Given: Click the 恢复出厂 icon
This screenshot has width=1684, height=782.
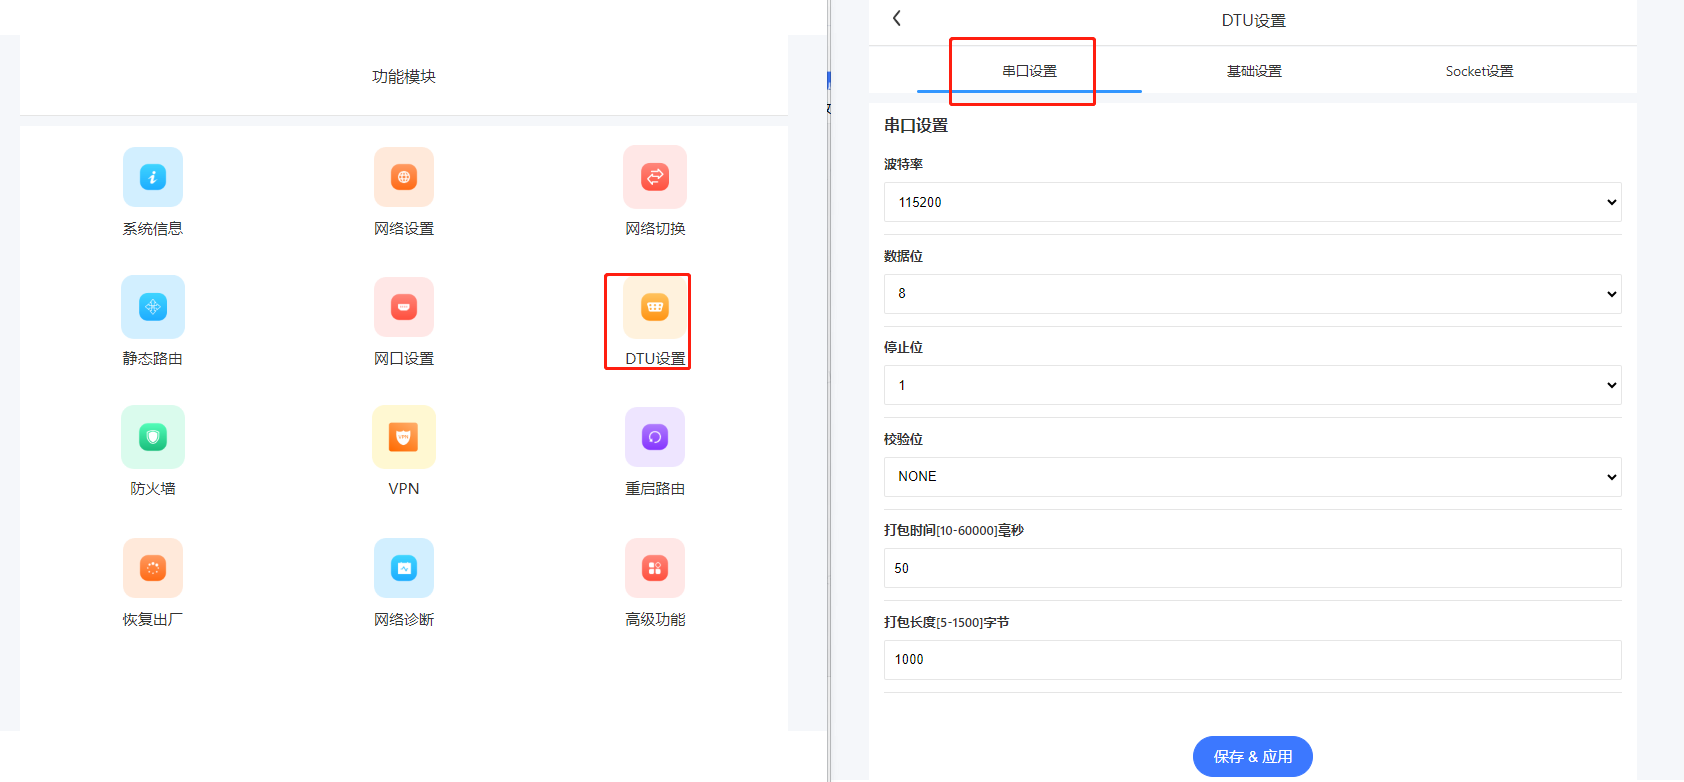Looking at the screenshot, I should point(153,568).
